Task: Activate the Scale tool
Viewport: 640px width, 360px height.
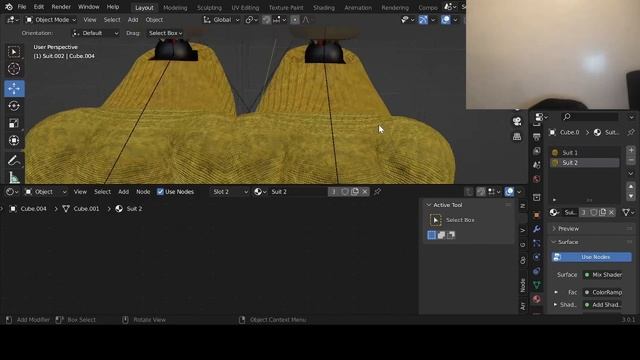Action: tap(14, 123)
